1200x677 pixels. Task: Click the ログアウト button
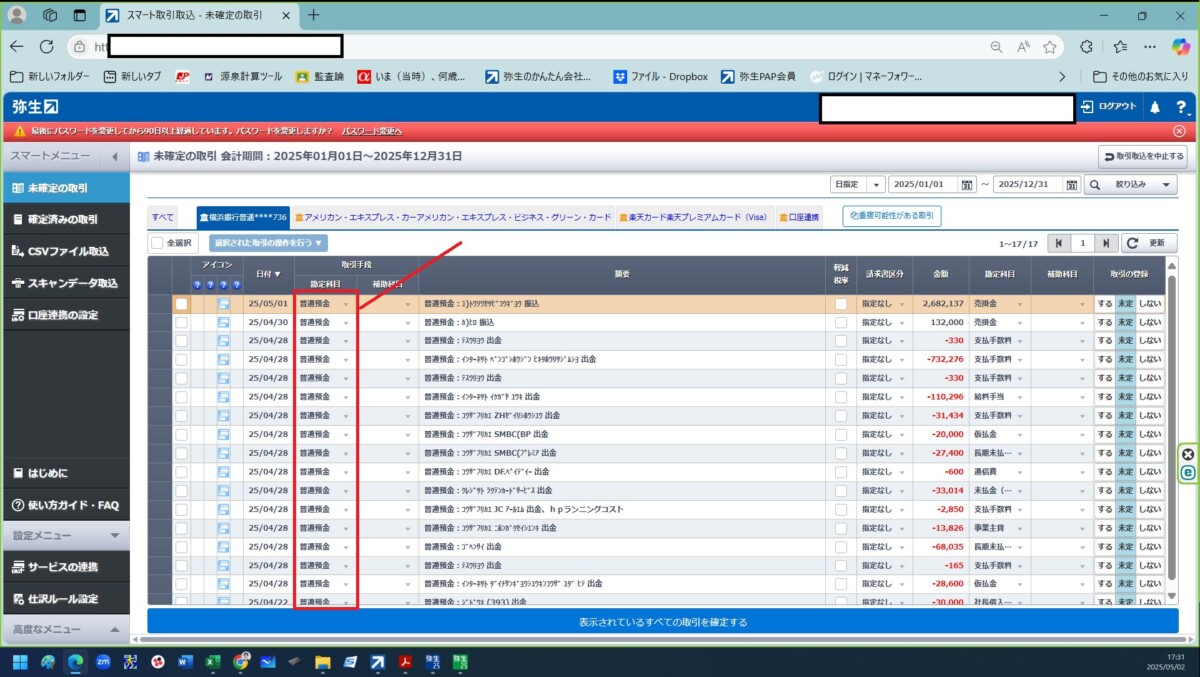1109,107
